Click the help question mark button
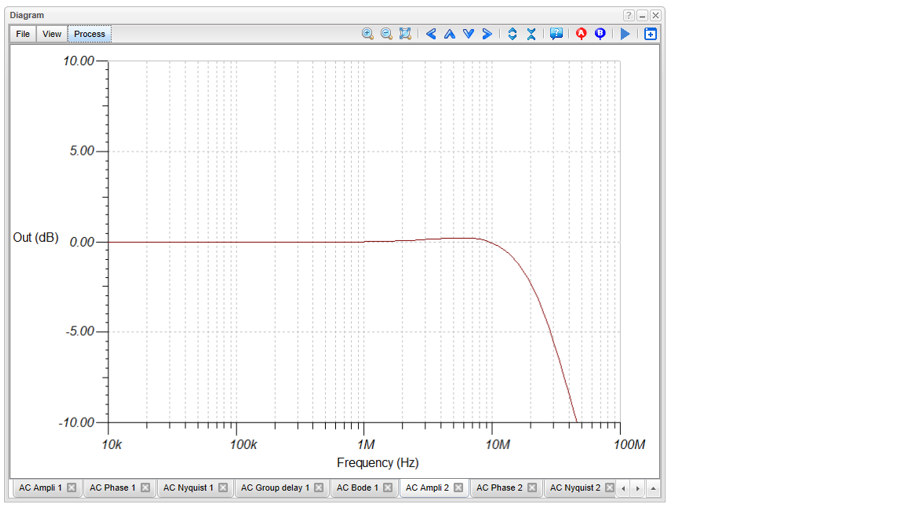 (x=629, y=16)
